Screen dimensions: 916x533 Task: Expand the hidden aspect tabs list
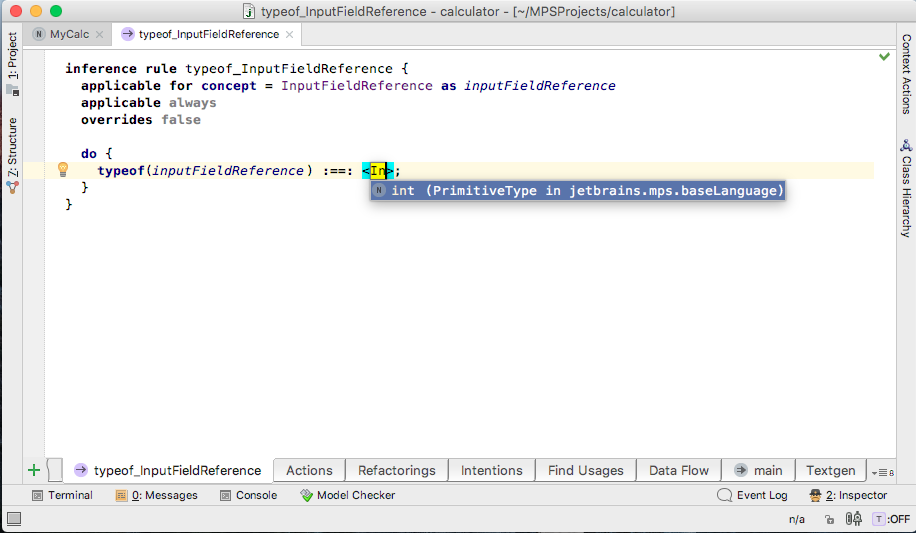(x=882, y=472)
